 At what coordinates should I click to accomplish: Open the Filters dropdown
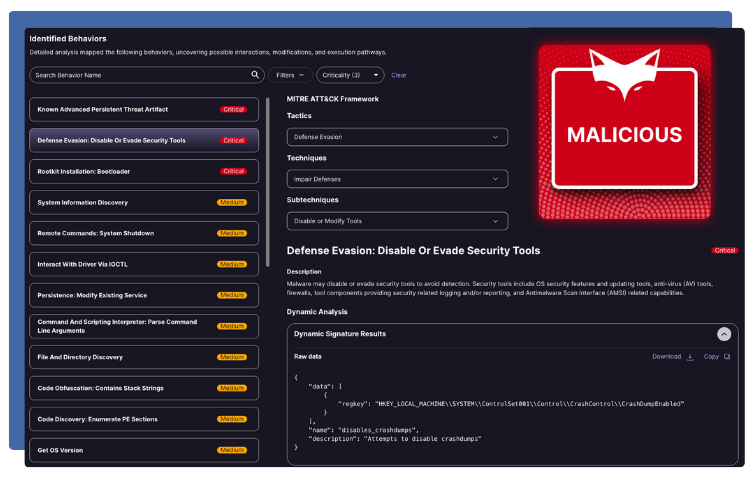point(290,75)
